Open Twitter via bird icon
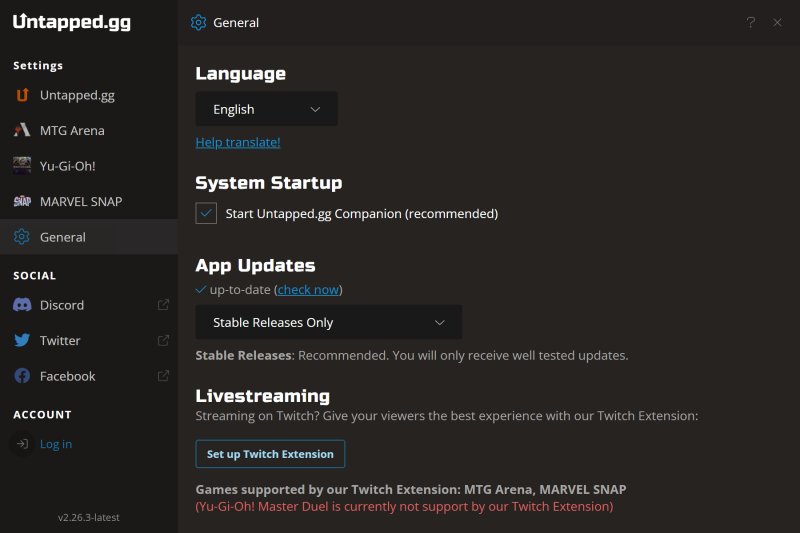The image size is (800, 533). [x=22, y=340]
